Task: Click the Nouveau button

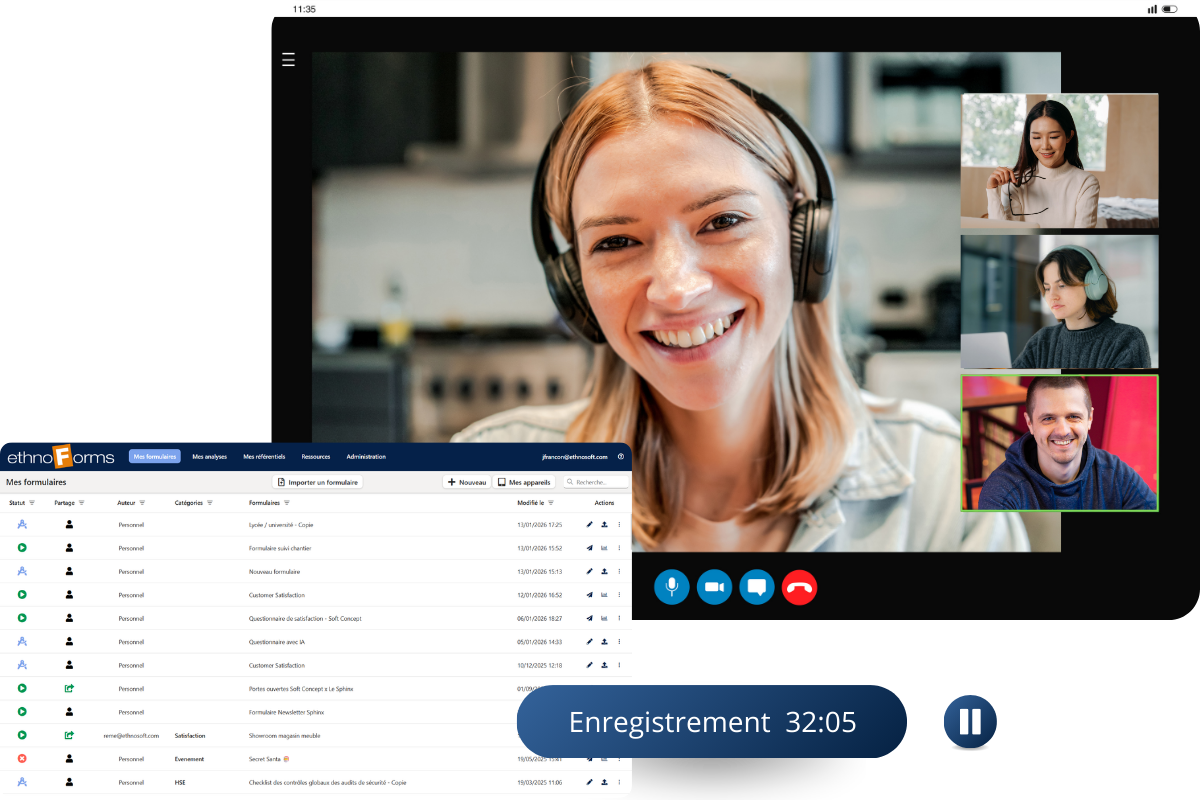Action: 467,482
